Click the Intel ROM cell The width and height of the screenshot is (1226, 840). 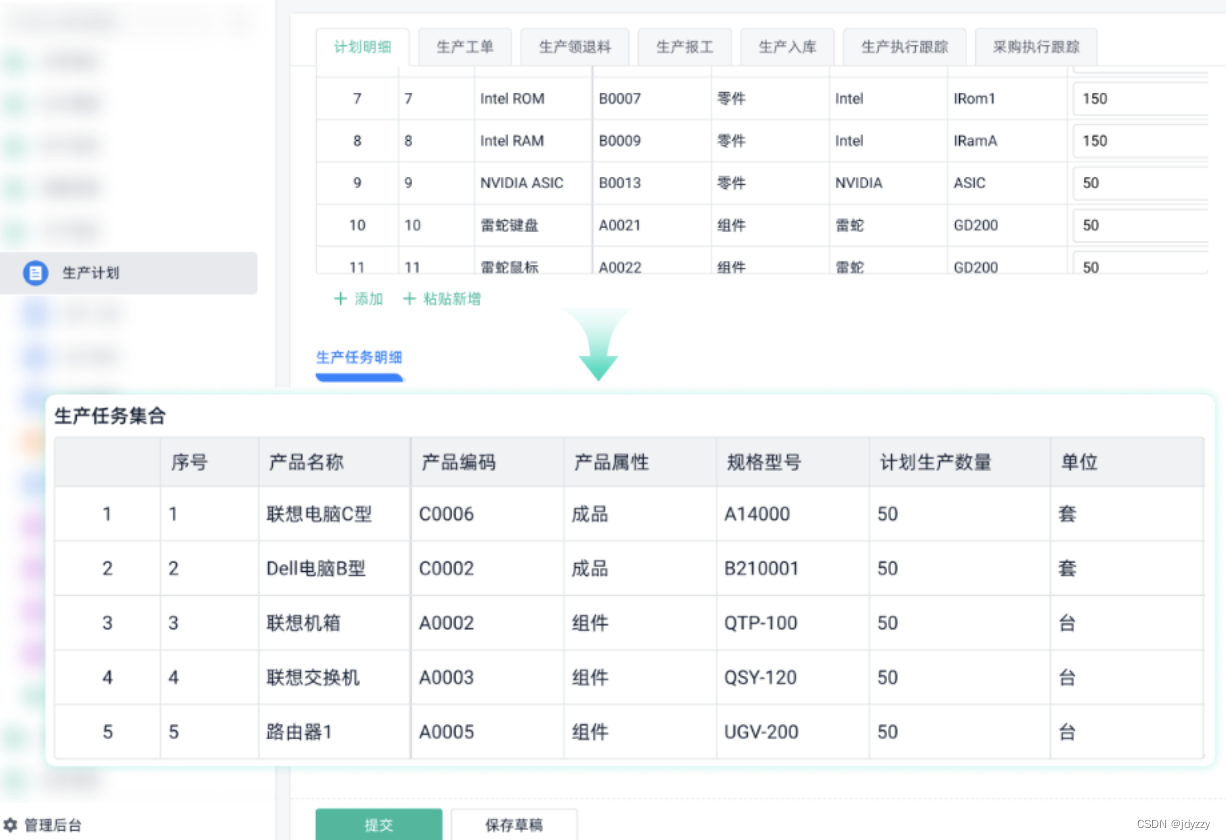point(533,99)
